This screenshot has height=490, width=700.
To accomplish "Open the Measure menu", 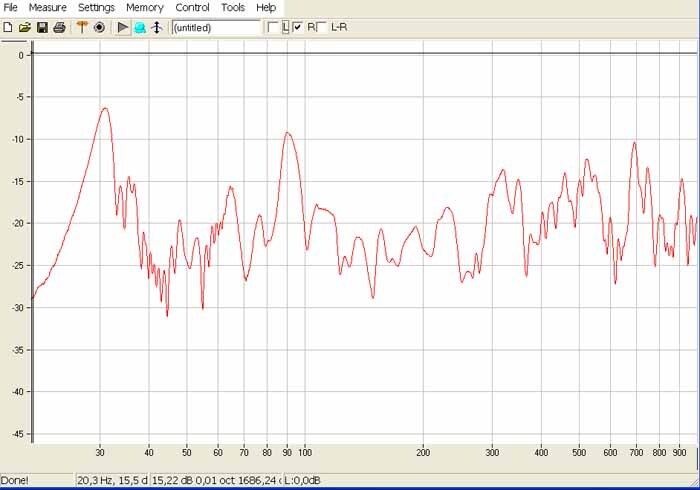I will [x=47, y=7].
